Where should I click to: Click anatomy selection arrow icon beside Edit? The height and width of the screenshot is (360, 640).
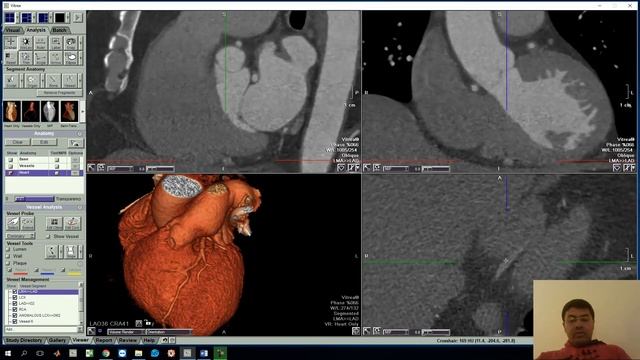[76, 142]
